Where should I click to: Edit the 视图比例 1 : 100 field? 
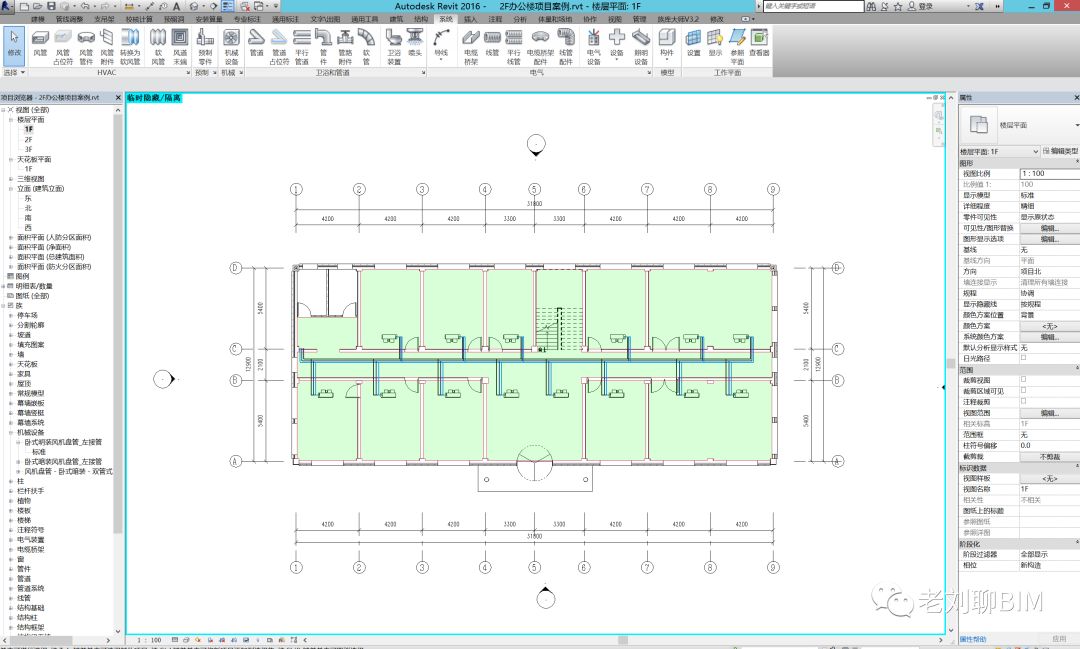coord(1048,174)
